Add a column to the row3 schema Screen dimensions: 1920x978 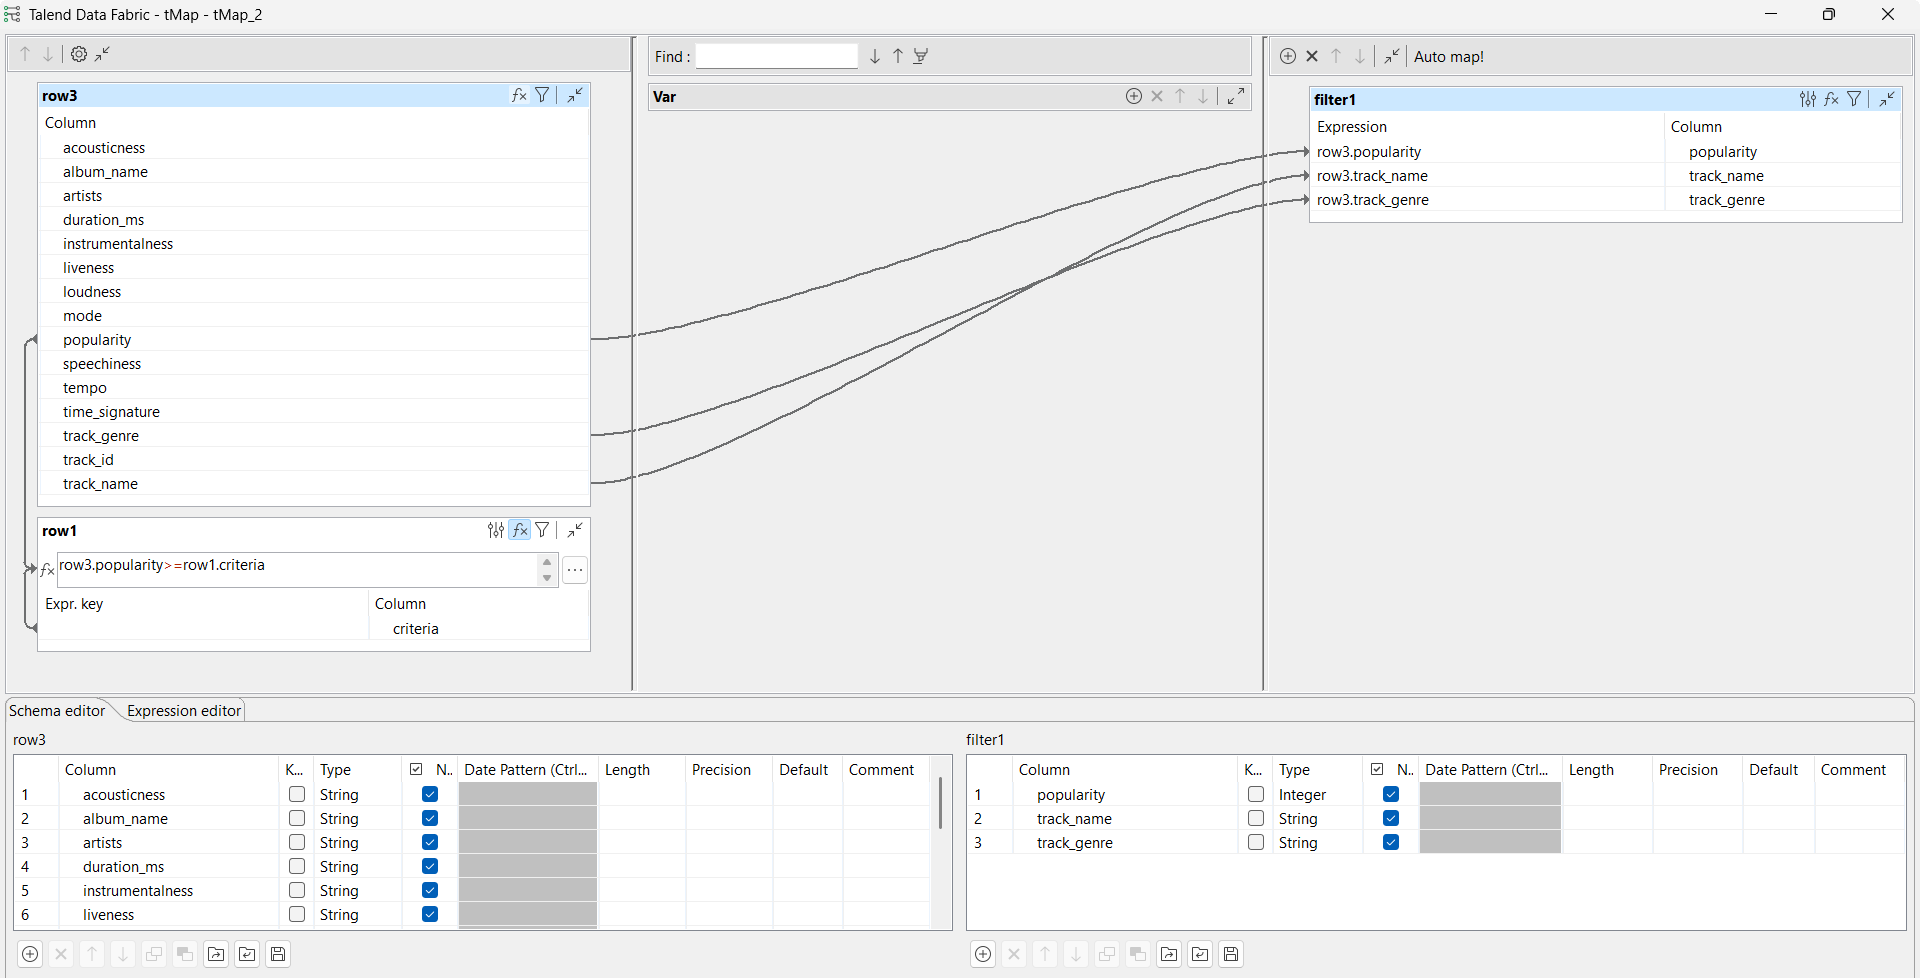[30, 954]
